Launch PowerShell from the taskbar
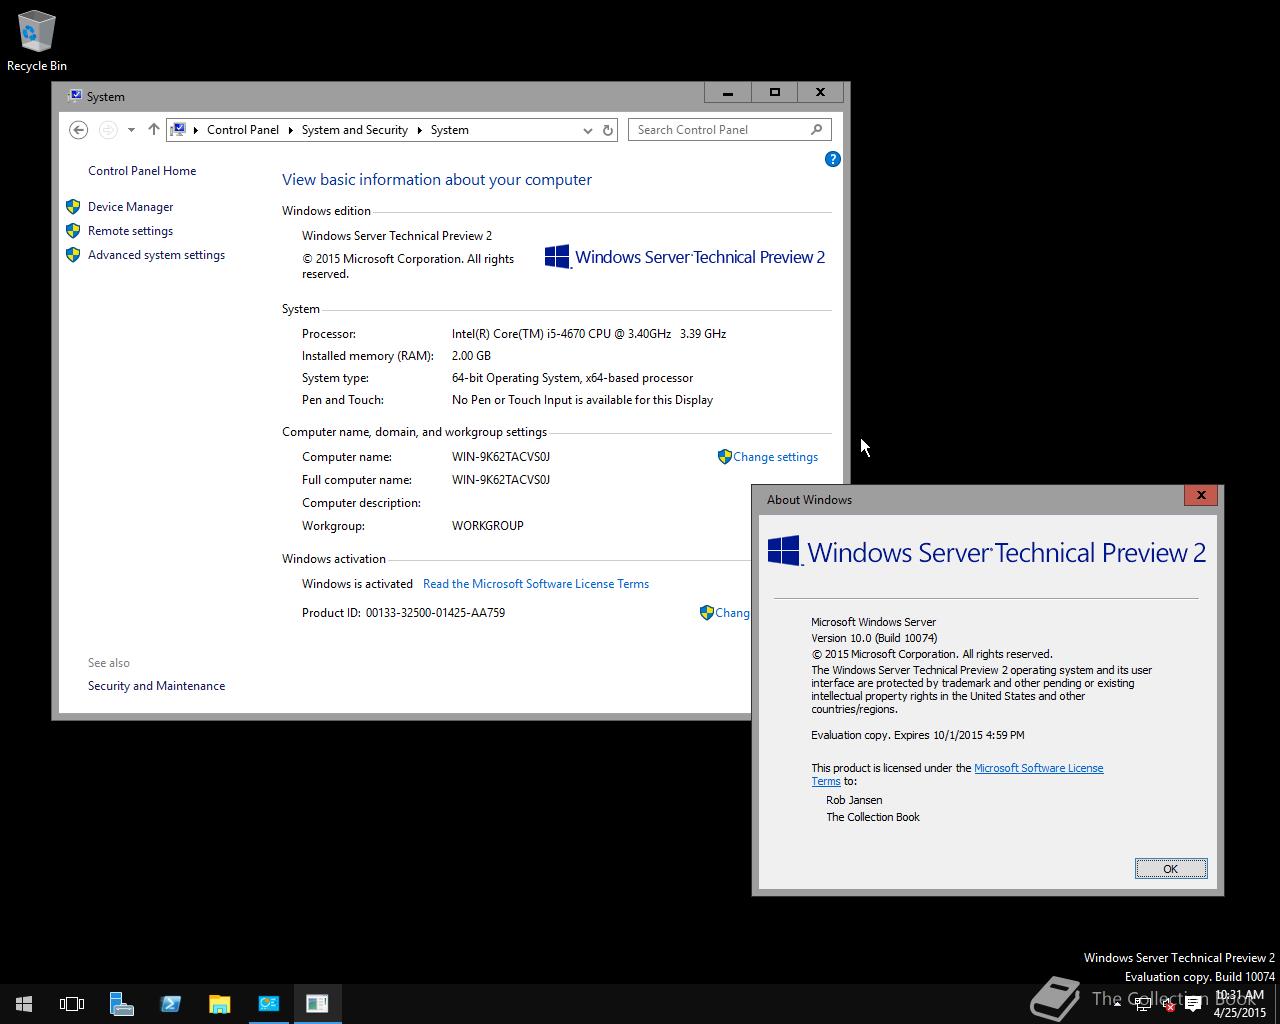 coord(170,1004)
